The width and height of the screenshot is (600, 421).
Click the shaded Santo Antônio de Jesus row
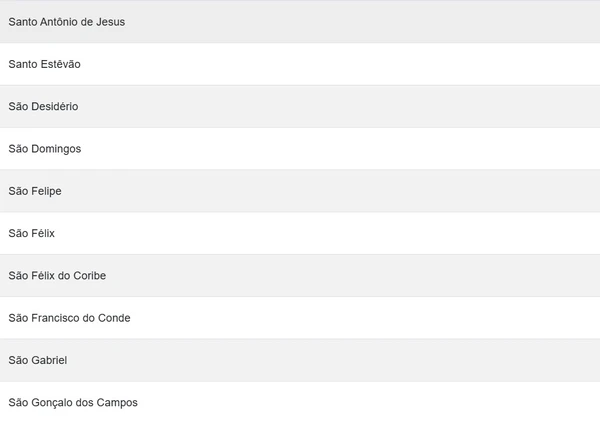point(300,21)
